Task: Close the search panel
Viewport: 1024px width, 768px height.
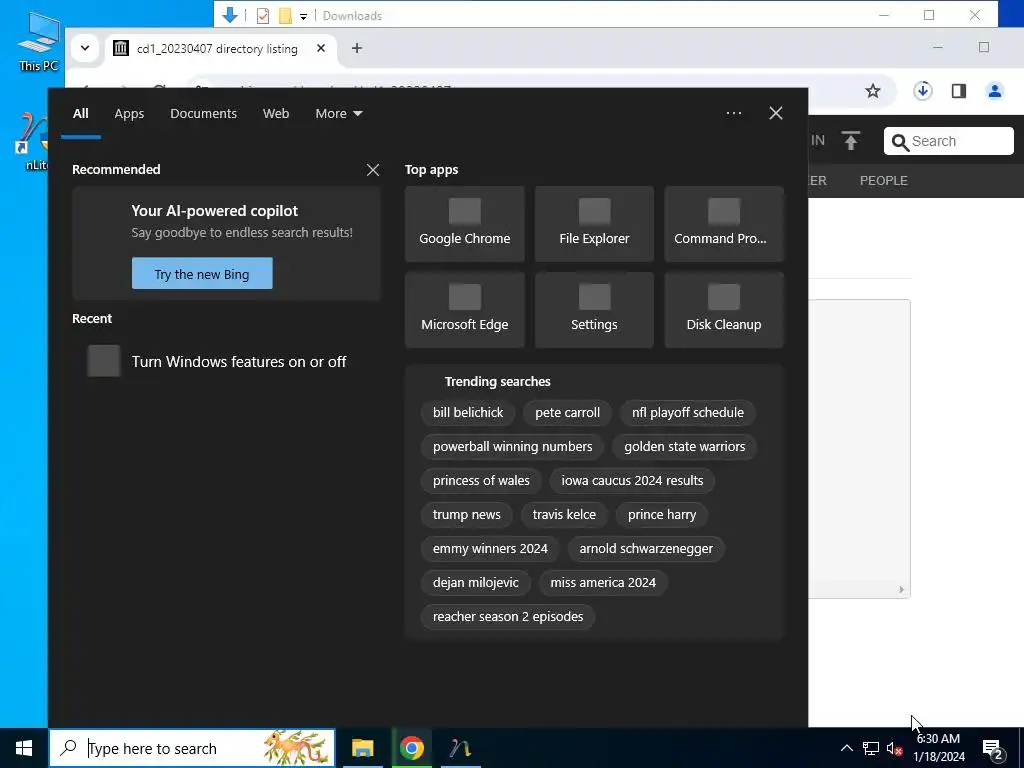Action: (x=776, y=113)
